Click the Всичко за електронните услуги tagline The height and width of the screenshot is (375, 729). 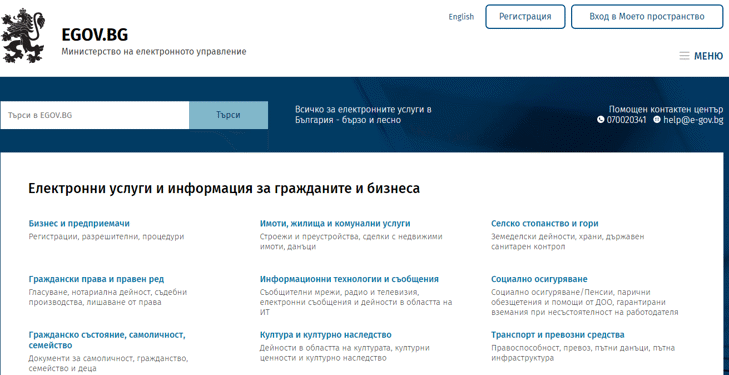pos(363,115)
